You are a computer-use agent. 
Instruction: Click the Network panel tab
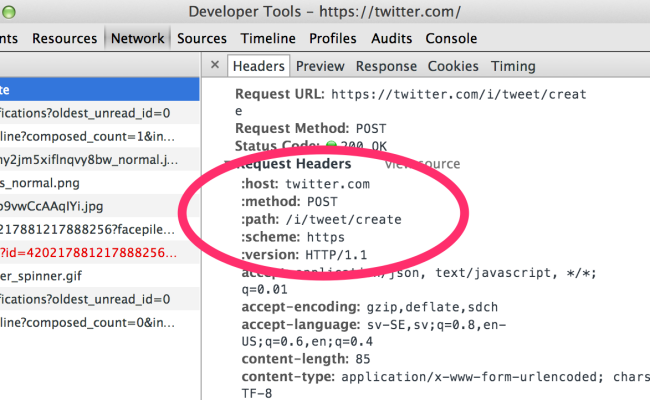point(138,38)
